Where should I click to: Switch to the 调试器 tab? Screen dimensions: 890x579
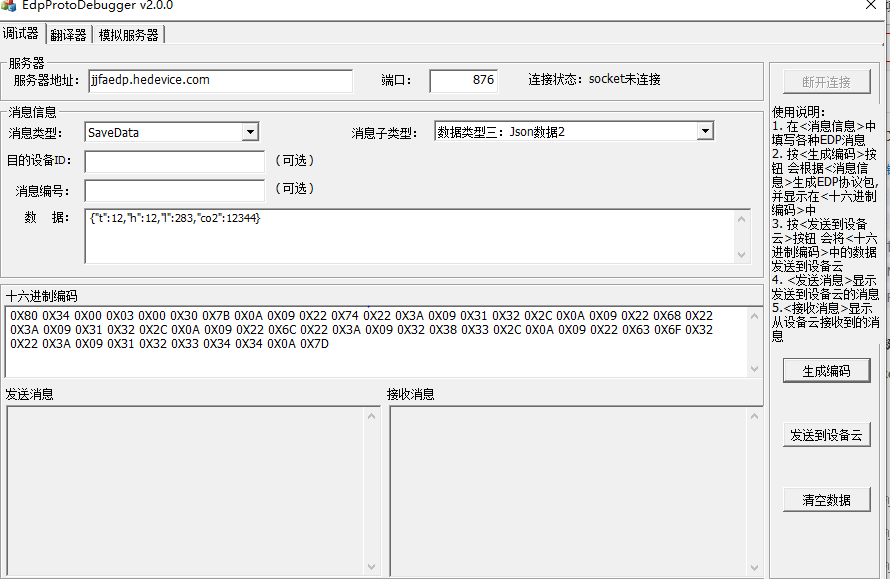pyautogui.click(x=21, y=33)
